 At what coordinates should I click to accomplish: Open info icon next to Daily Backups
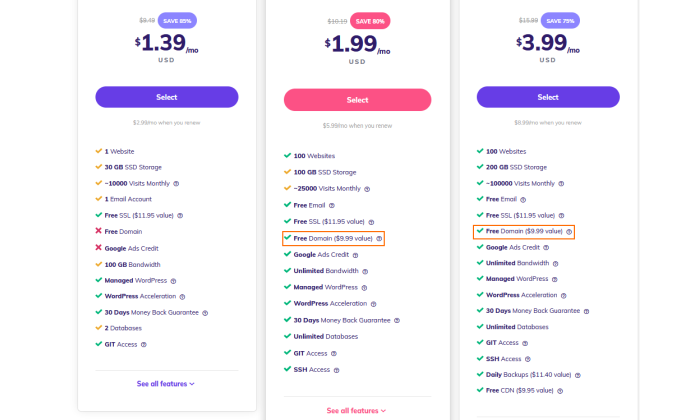click(x=578, y=375)
